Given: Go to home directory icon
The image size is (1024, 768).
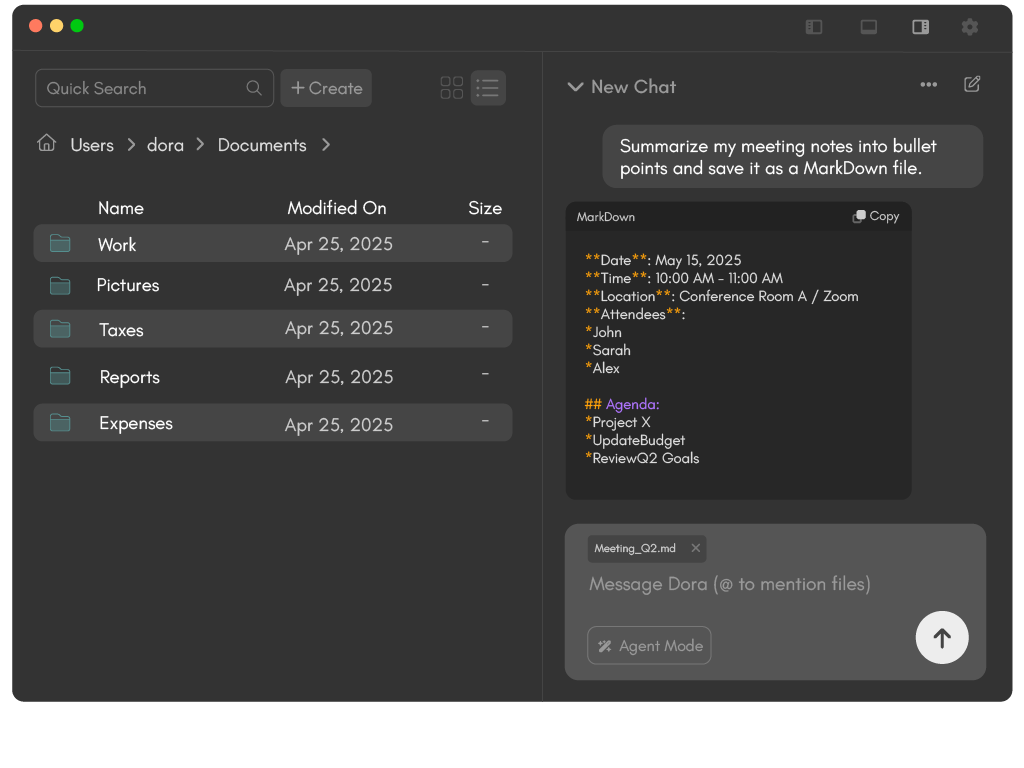Looking at the screenshot, I should pos(46,142).
